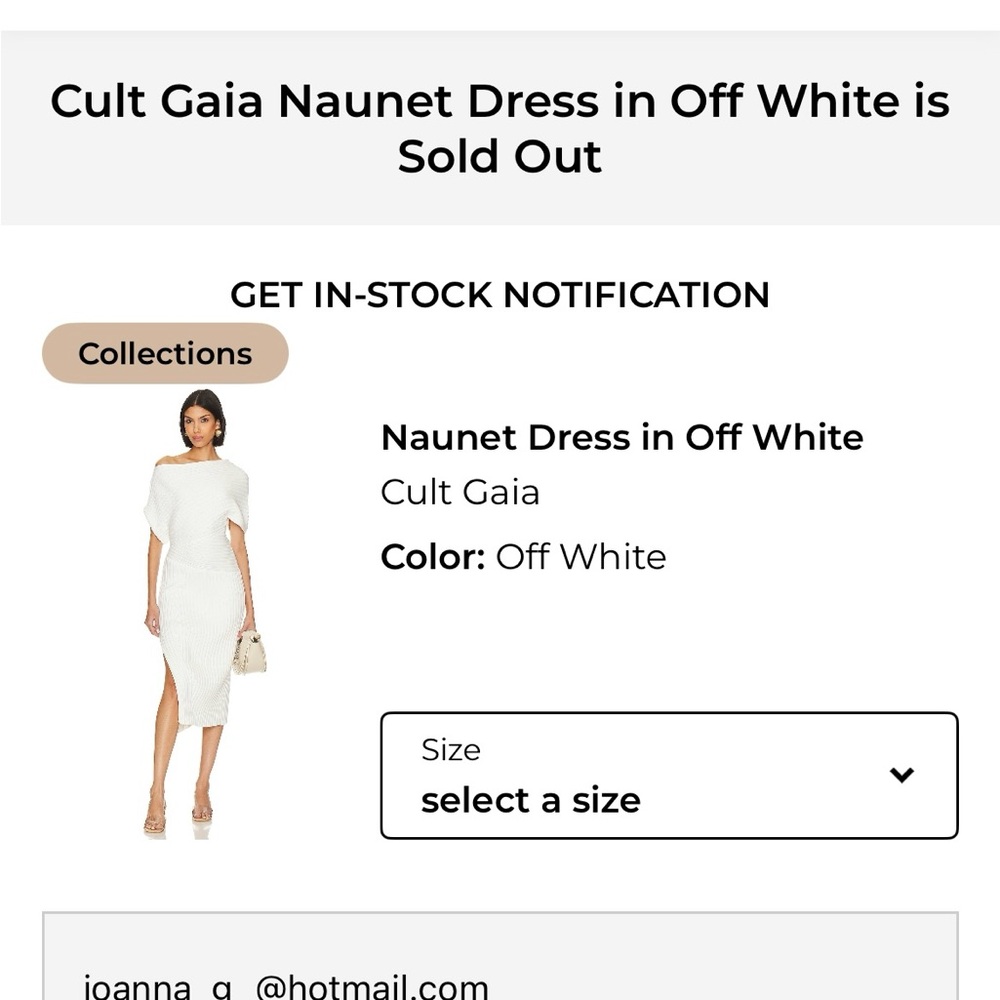Open the dropdown chevron icon on size selector
1000x1000 pixels.
pyautogui.click(x=901, y=774)
